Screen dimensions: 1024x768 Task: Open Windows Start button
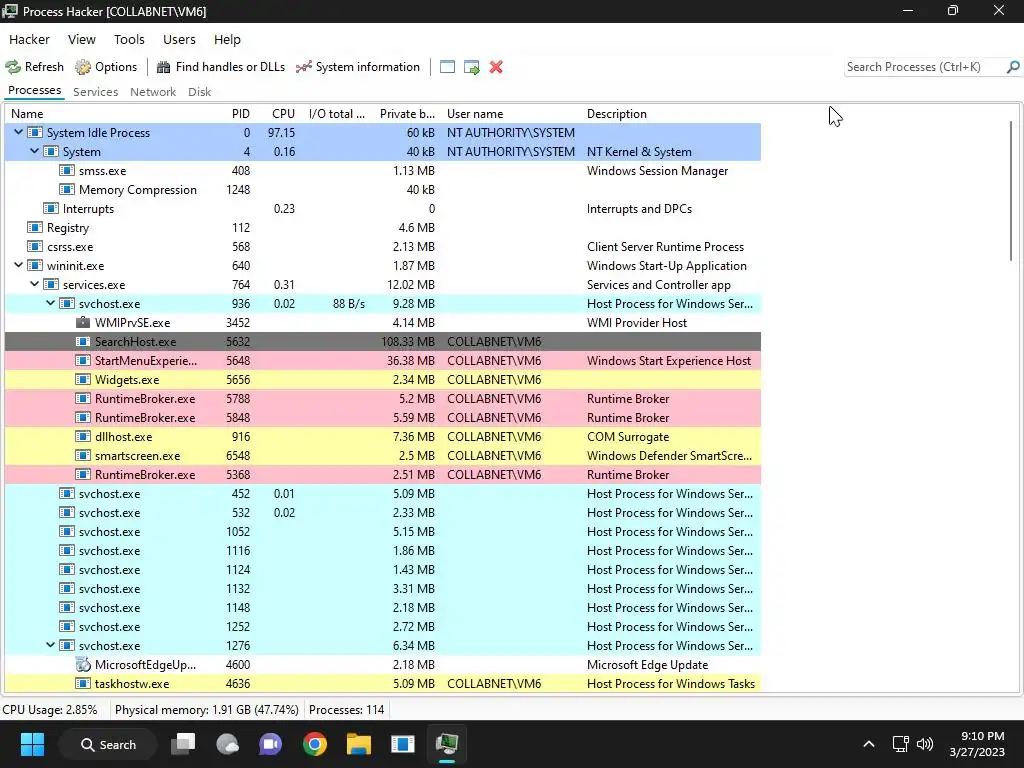point(32,744)
